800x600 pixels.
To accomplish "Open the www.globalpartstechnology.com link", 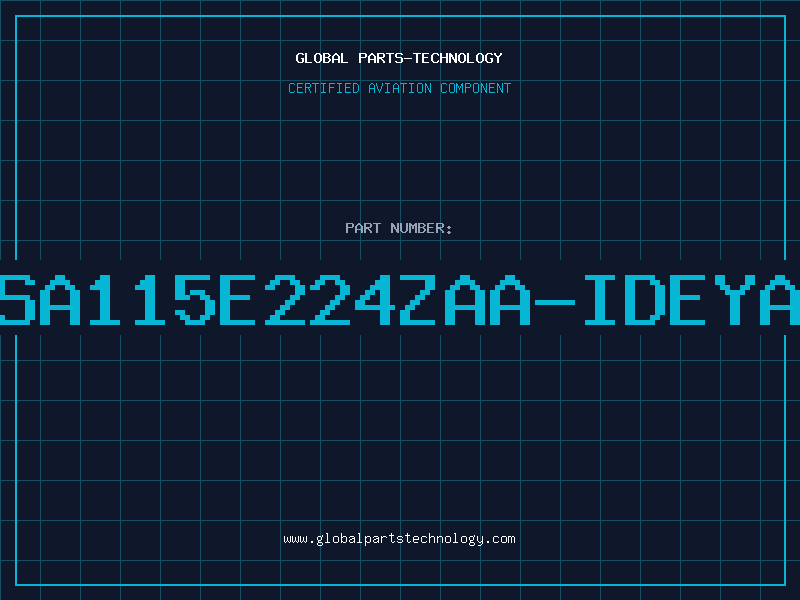I will (x=399, y=539).
